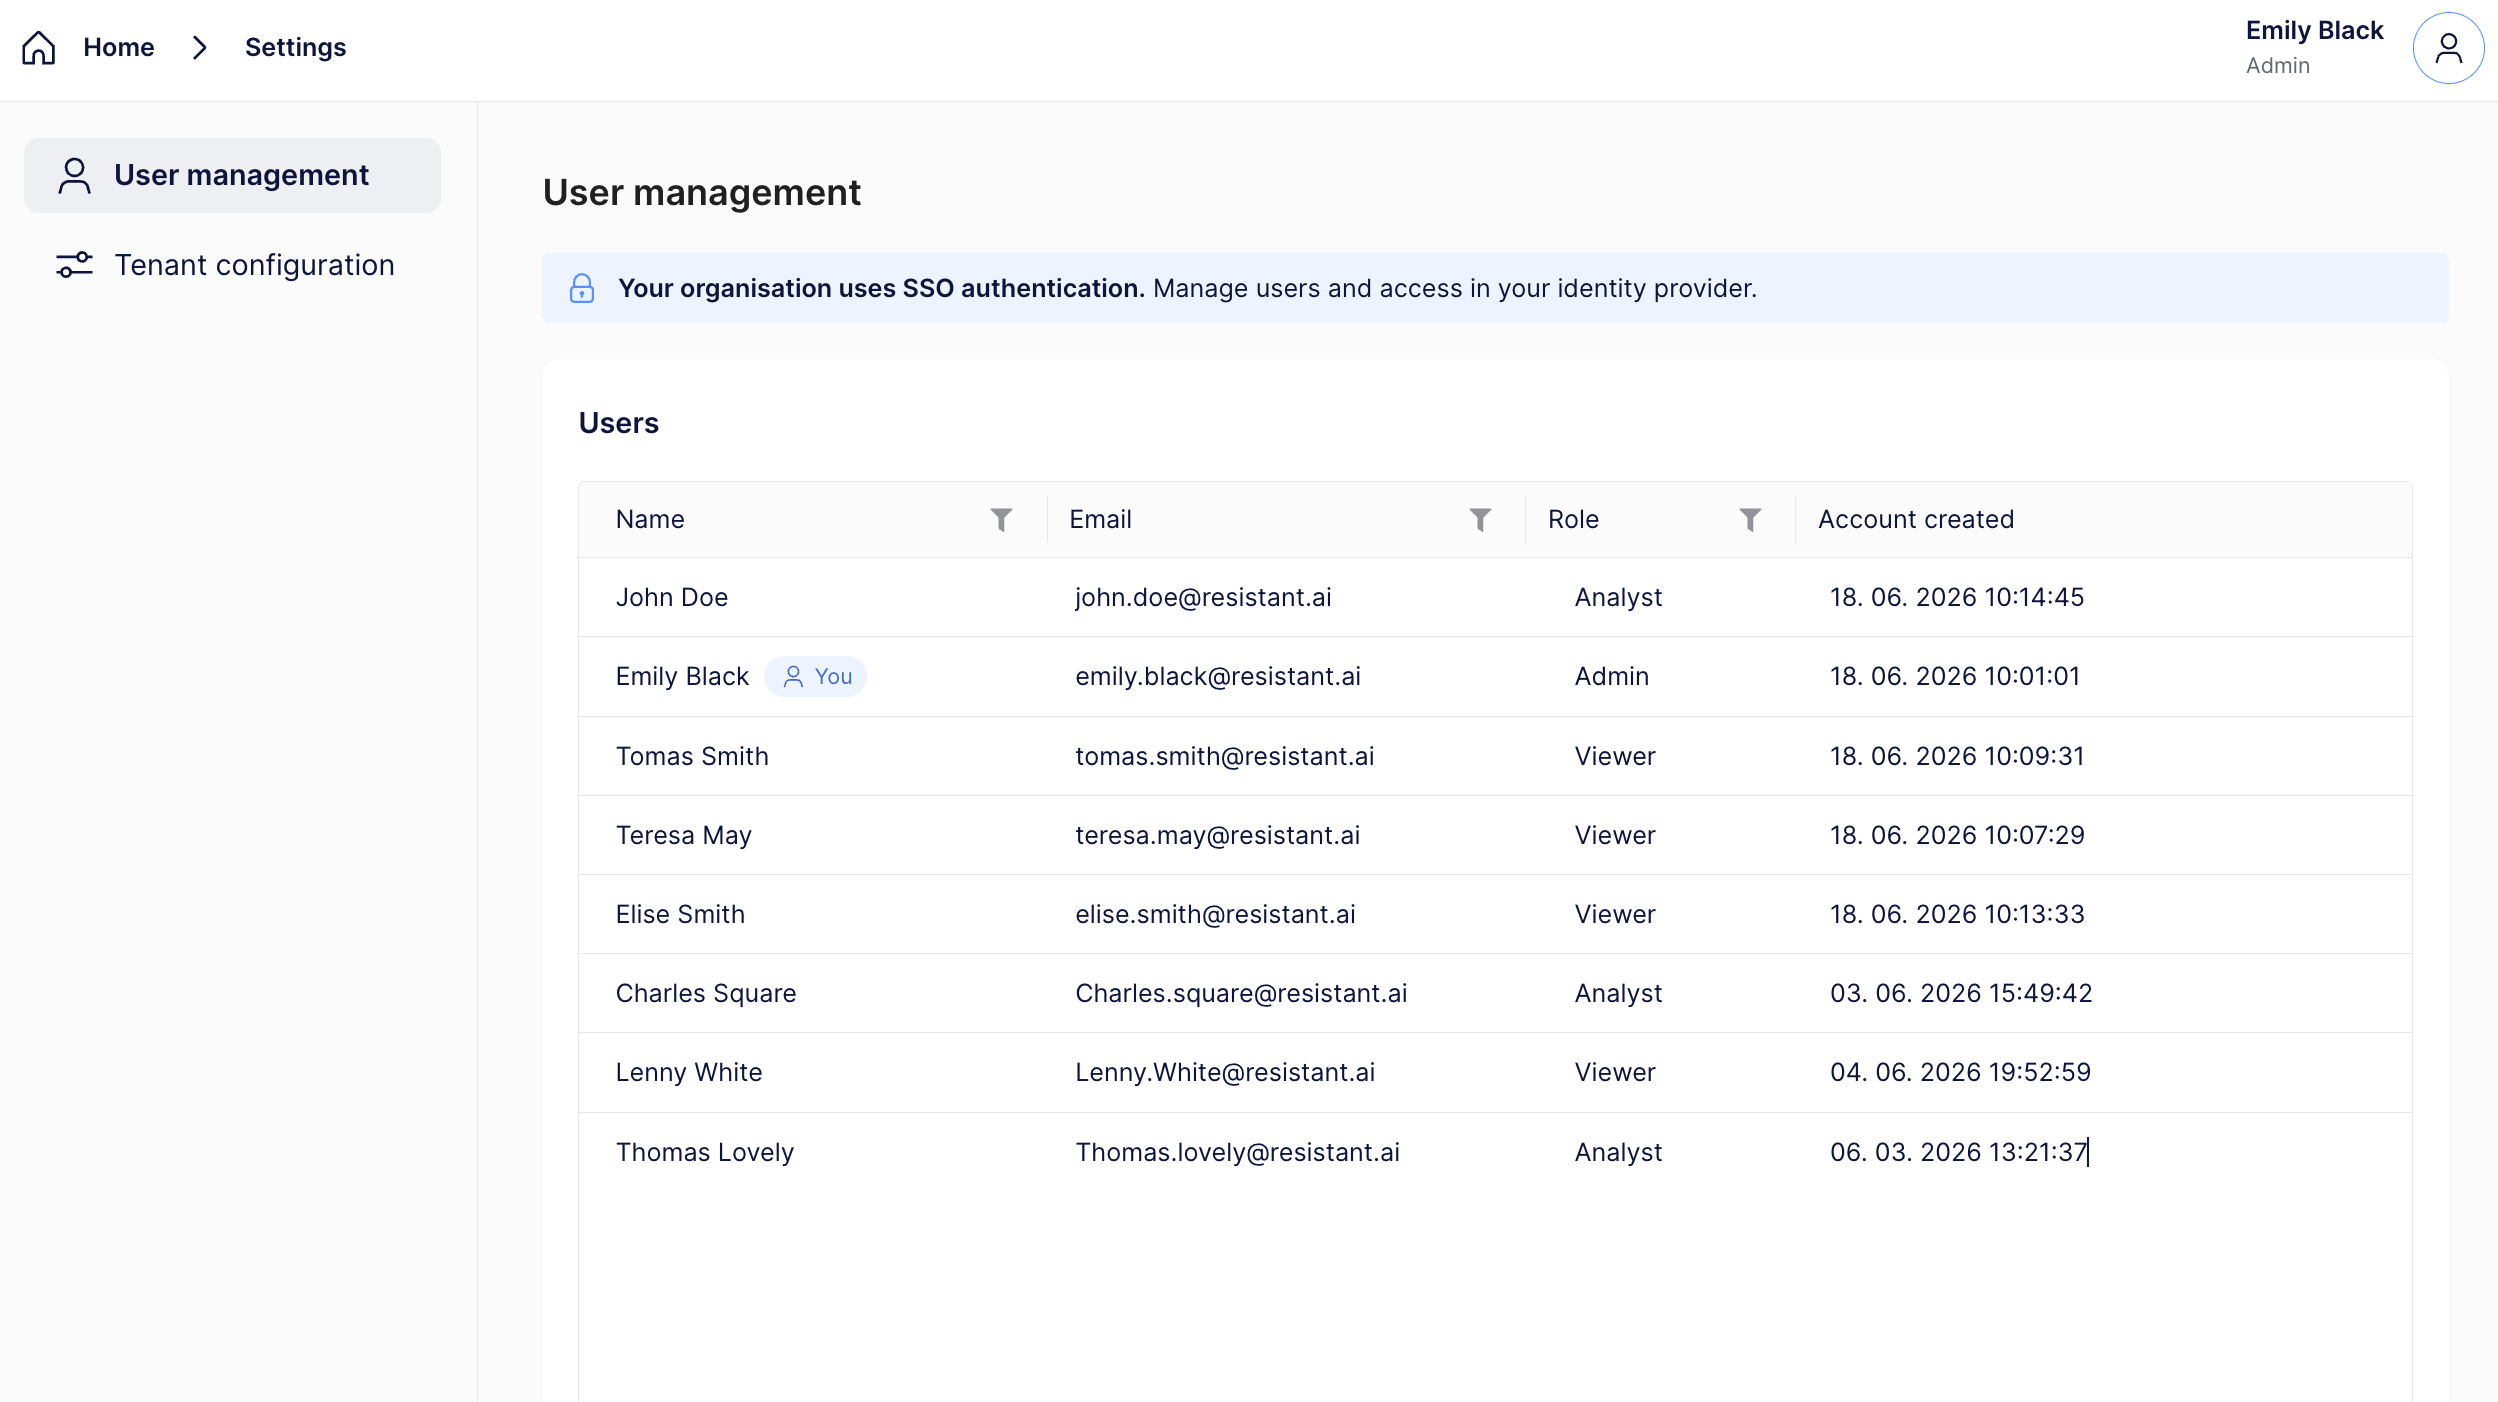2498x1402 pixels.
Task: Click Elise Smith's Viewer role
Action: pos(1615,915)
